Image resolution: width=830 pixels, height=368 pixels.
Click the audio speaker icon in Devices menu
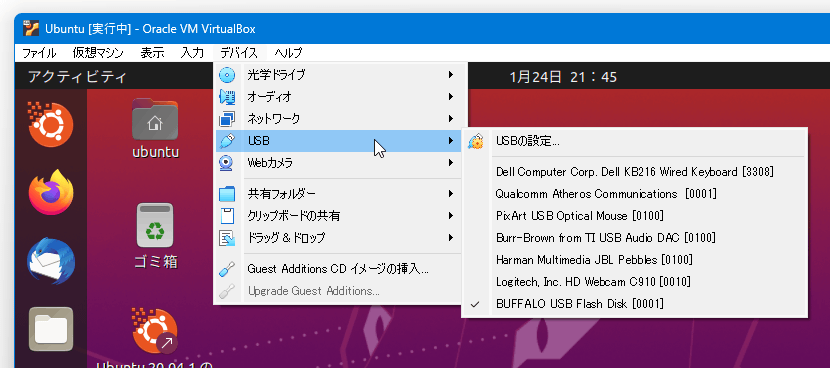pyautogui.click(x=227, y=97)
